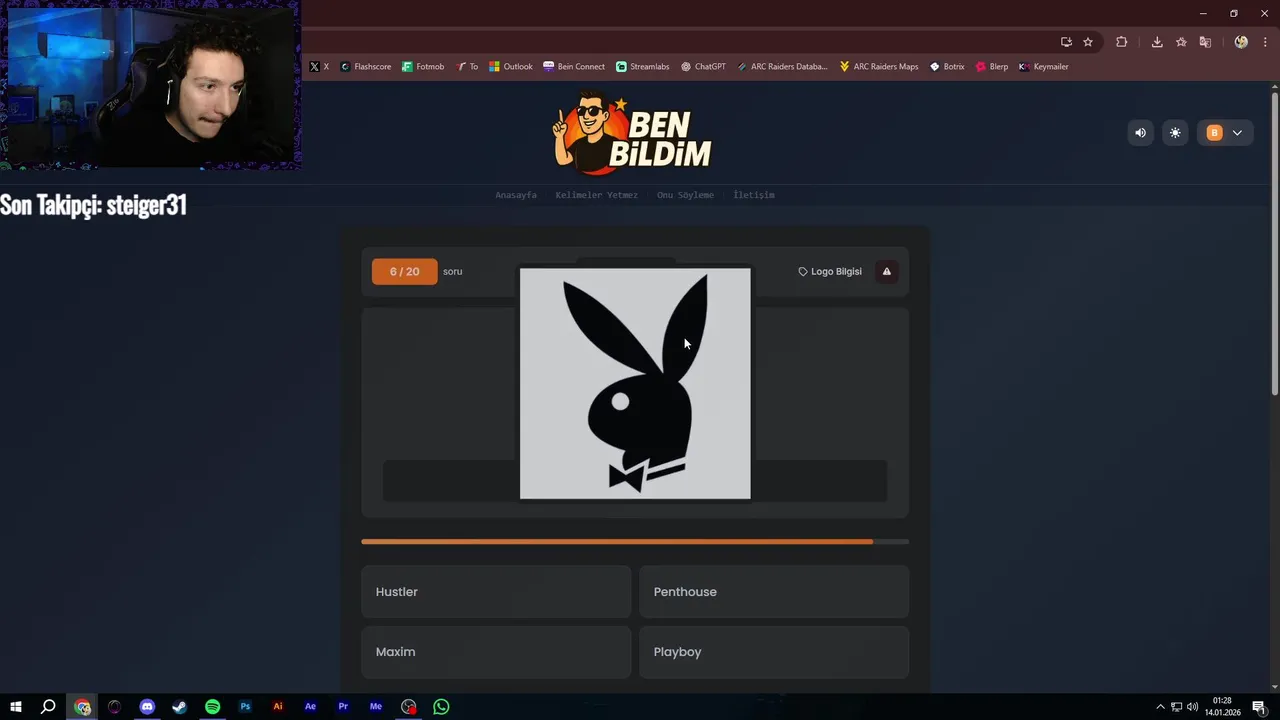The height and width of the screenshot is (720, 1280).
Task: Choose the answer Playboy
Action: (x=774, y=652)
